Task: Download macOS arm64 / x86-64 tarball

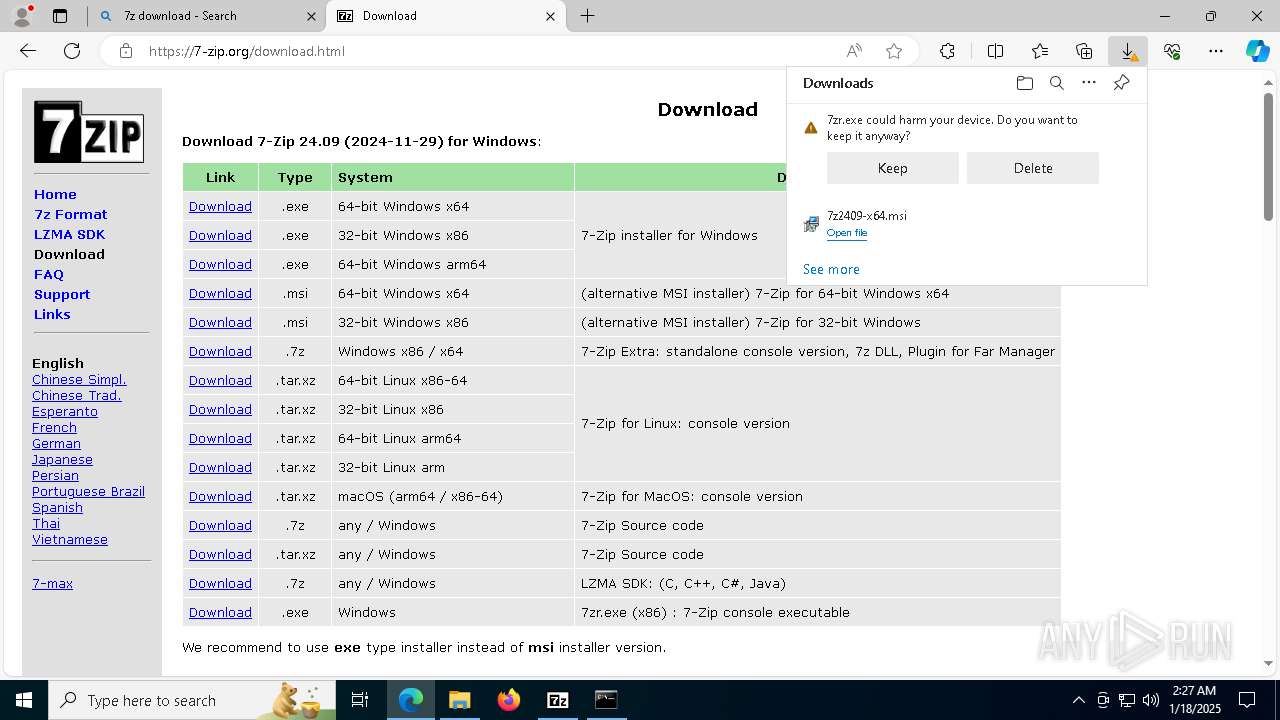Action: click(220, 496)
